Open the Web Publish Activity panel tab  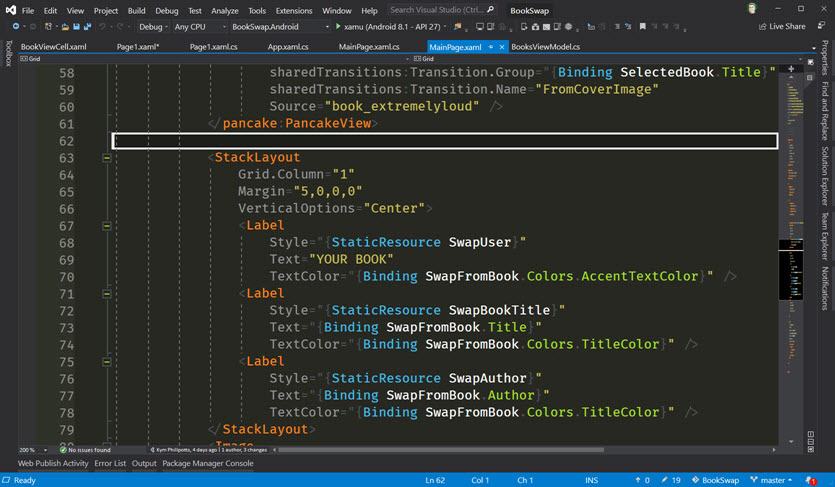pos(53,464)
